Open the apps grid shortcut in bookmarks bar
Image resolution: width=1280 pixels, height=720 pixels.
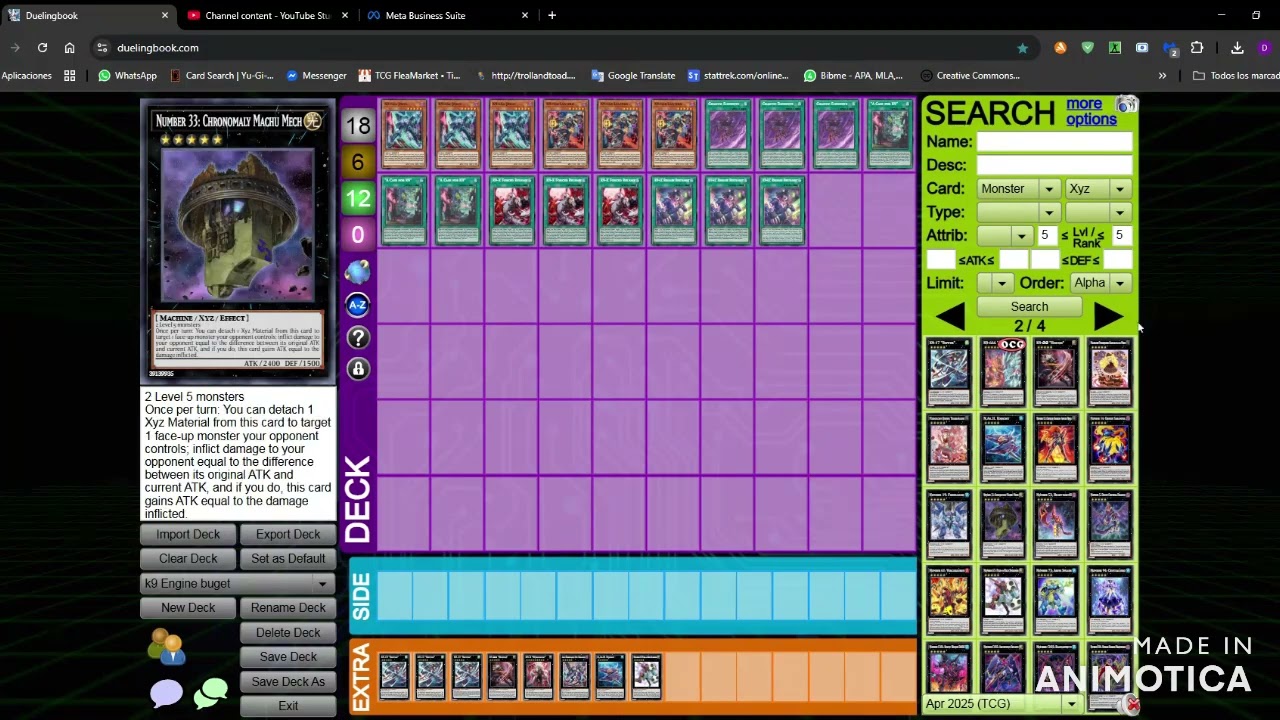[69, 75]
